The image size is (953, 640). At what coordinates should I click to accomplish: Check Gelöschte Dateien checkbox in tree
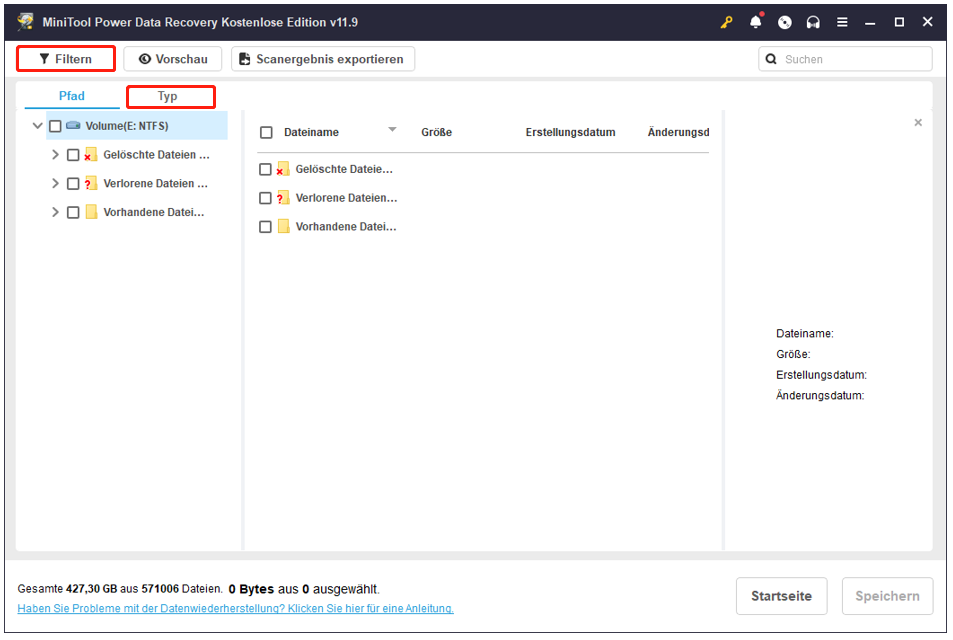(73, 155)
